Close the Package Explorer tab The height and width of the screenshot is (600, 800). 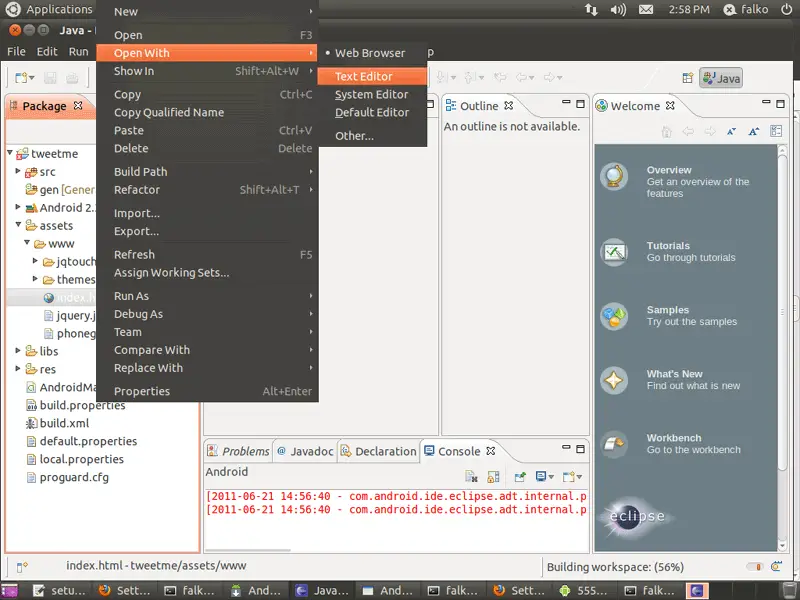(78, 106)
